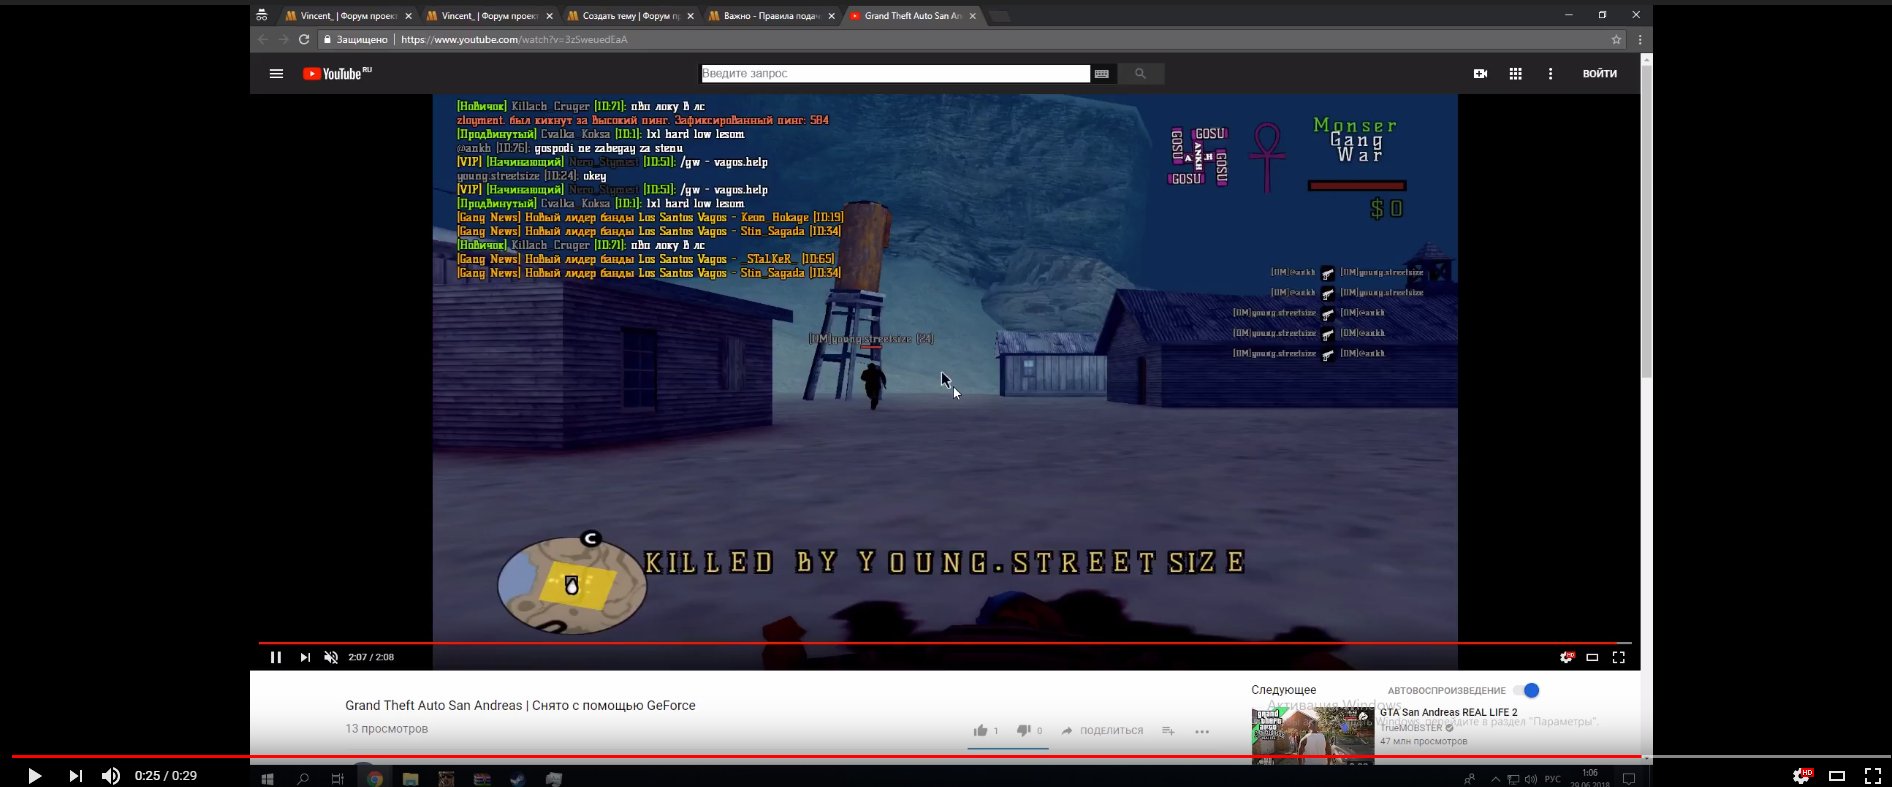Click the page vertical scrollbar
This screenshot has height=787, width=1892.
[x=1647, y=220]
